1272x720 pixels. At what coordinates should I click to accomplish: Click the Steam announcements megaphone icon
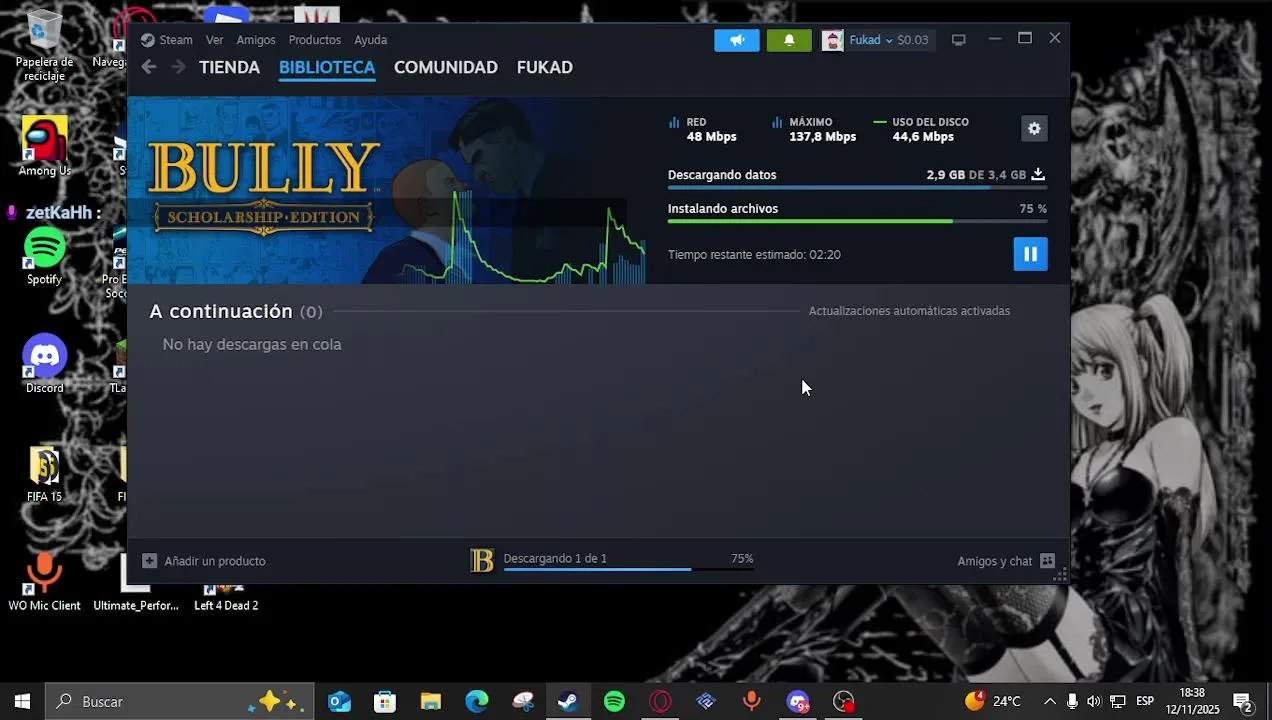(737, 40)
